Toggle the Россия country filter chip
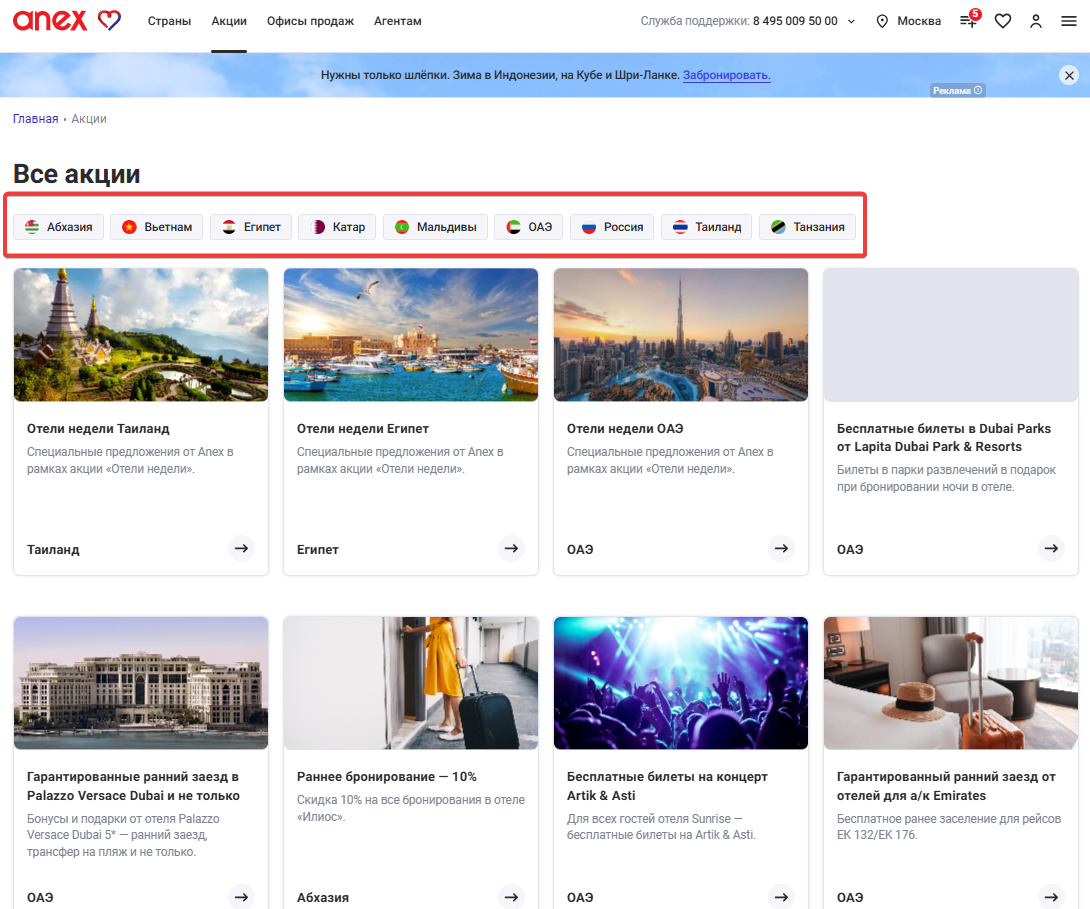 coord(612,227)
